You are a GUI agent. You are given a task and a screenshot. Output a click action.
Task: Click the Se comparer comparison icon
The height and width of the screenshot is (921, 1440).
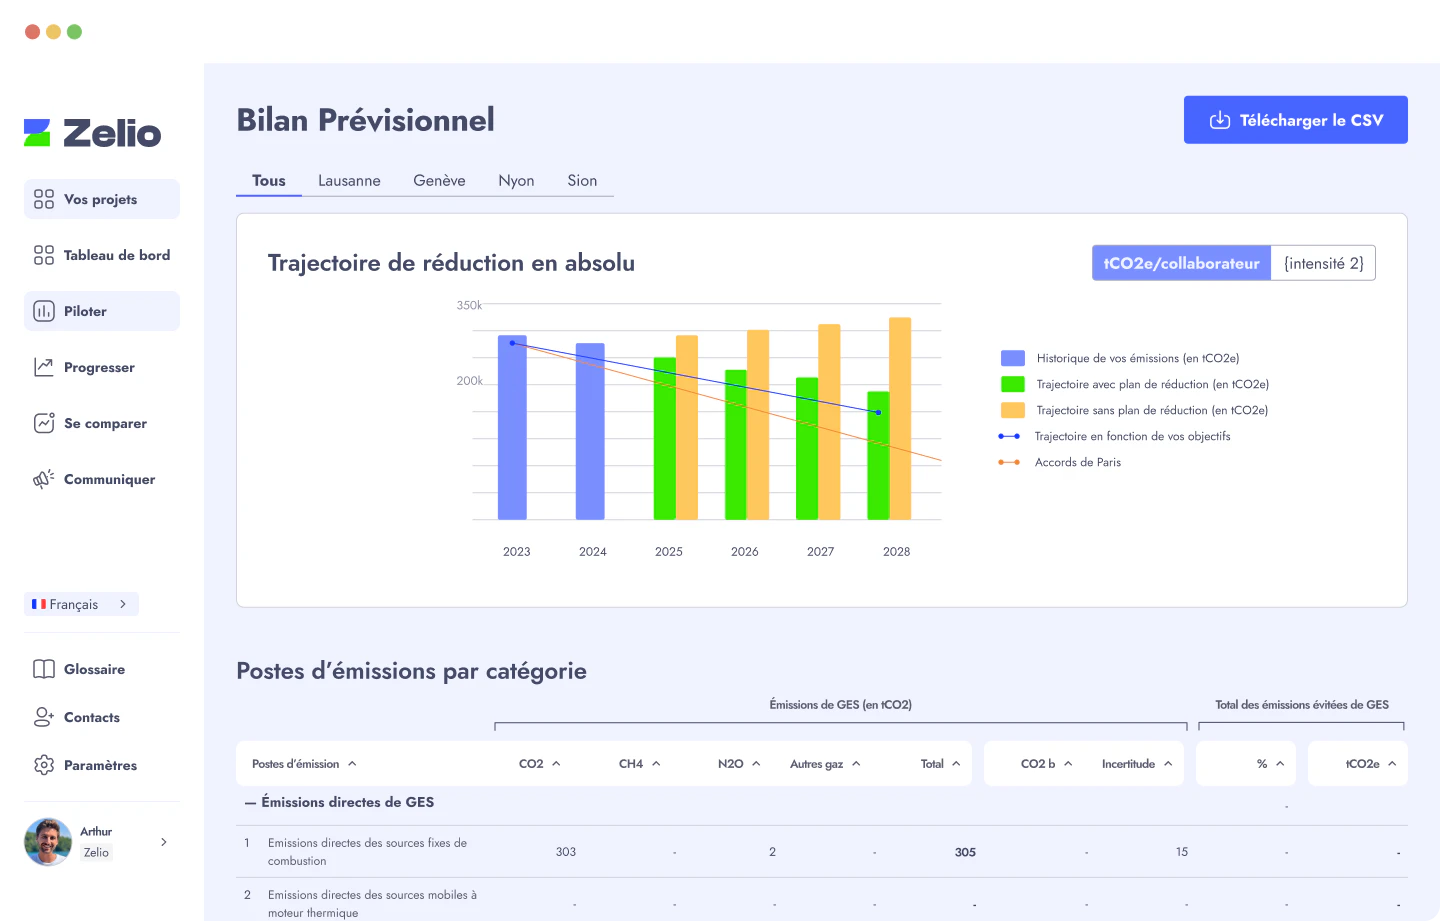tap(43, 423)
